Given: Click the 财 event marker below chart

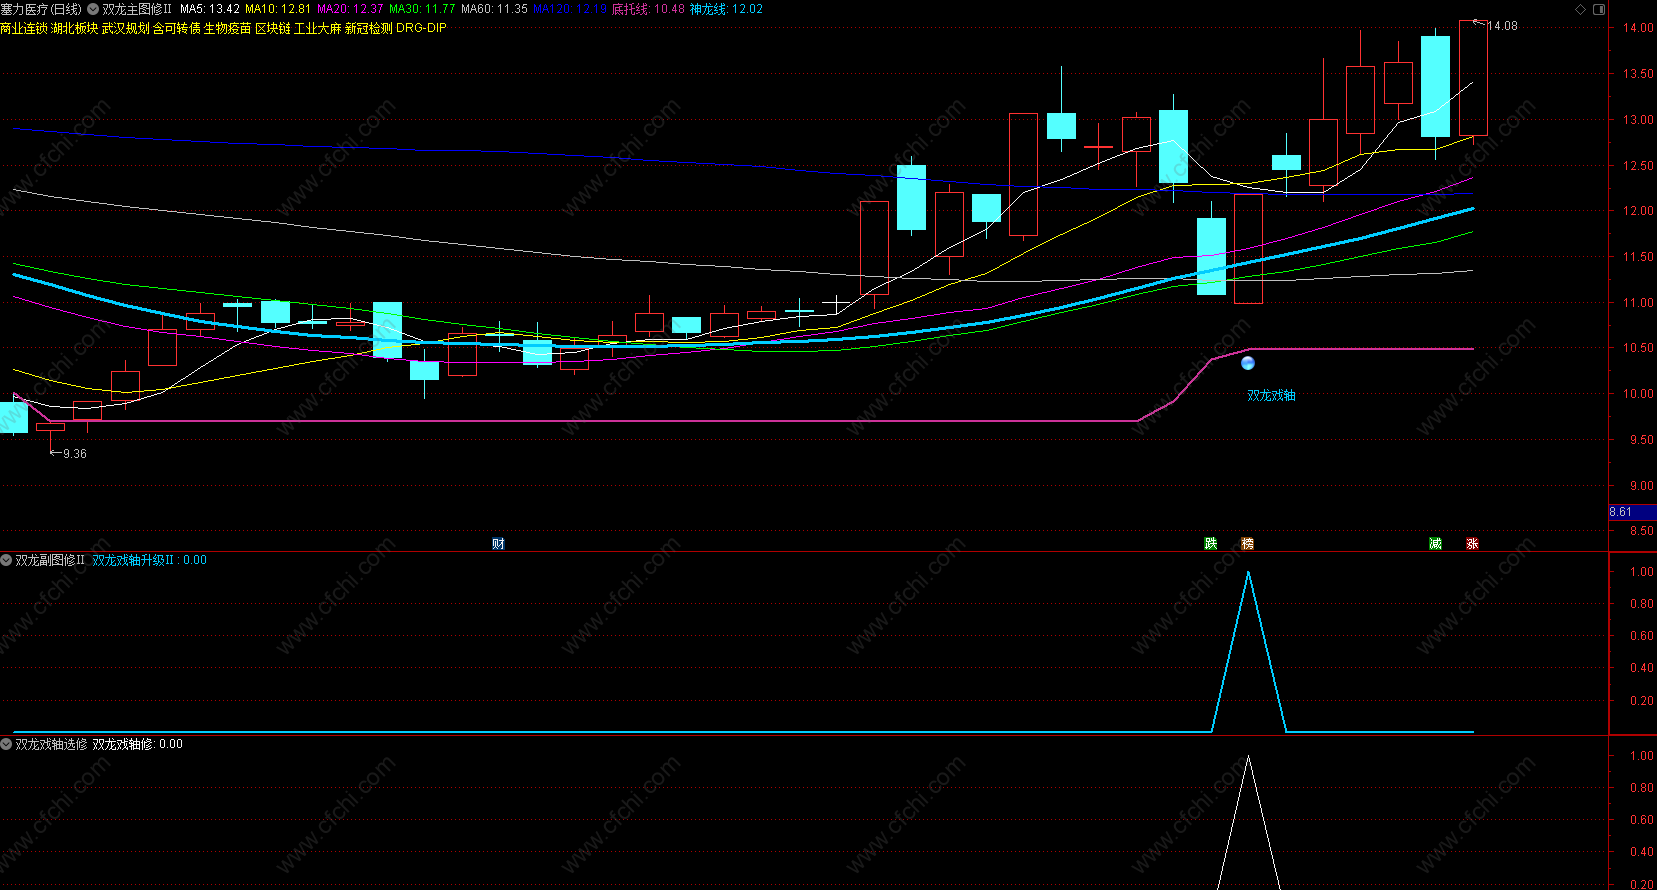Looking at the screenshot, I should (498, 543).
